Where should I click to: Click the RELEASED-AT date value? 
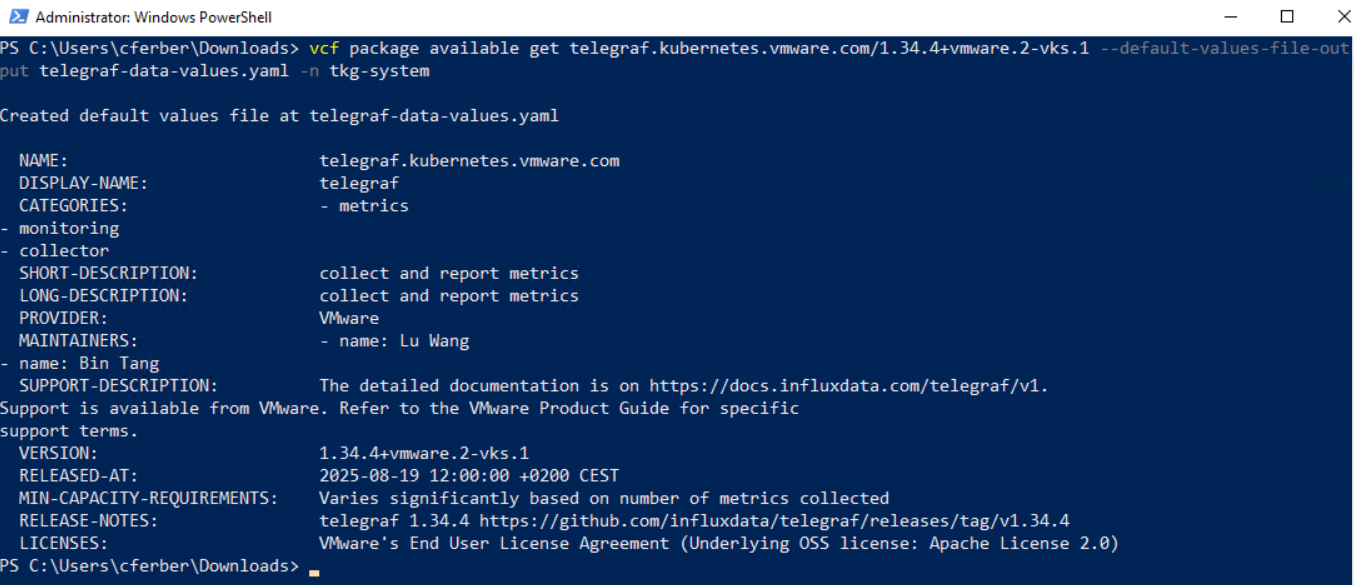click(469, 476)
